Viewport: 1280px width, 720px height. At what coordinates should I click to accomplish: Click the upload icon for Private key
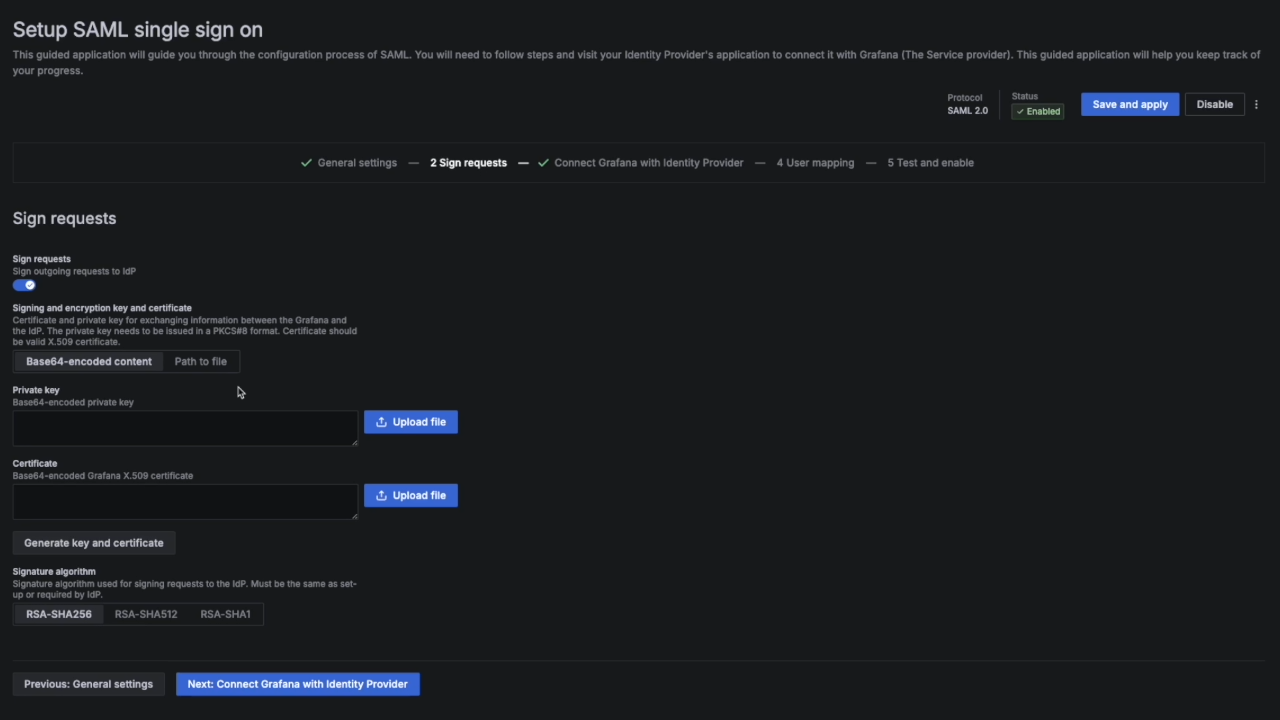[x=381, y=422]
